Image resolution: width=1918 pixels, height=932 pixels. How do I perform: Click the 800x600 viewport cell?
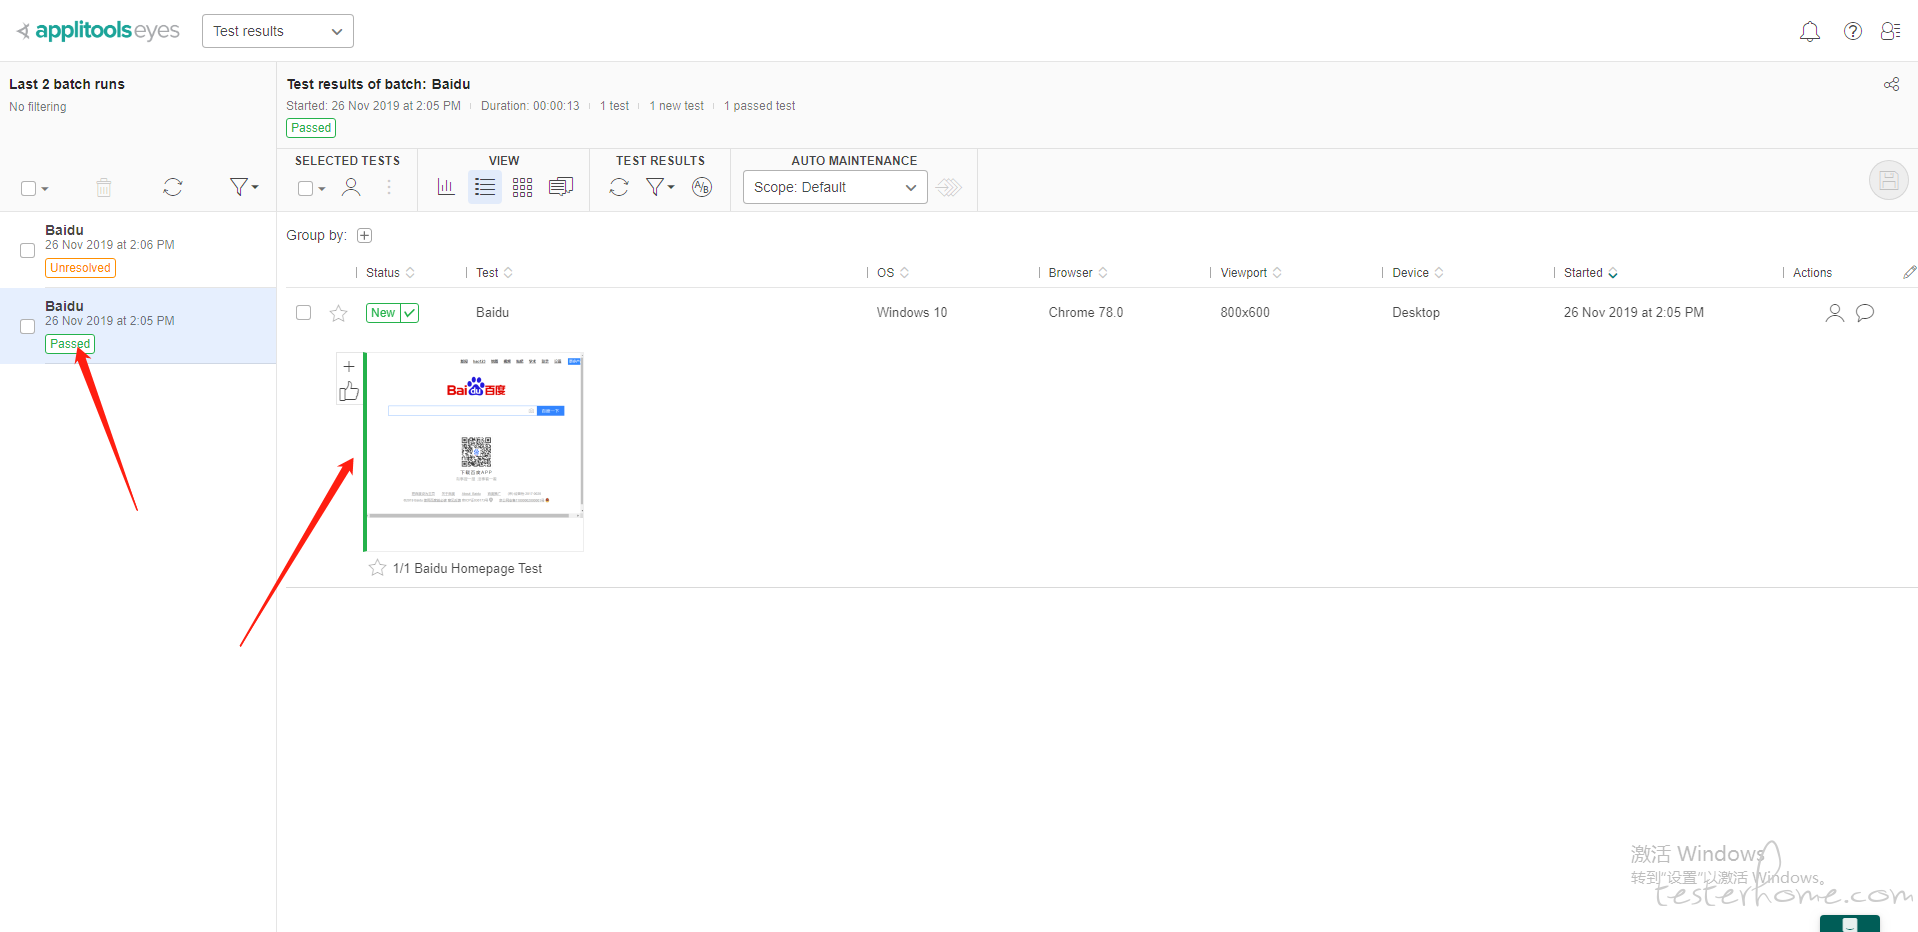coord(1245,313)
